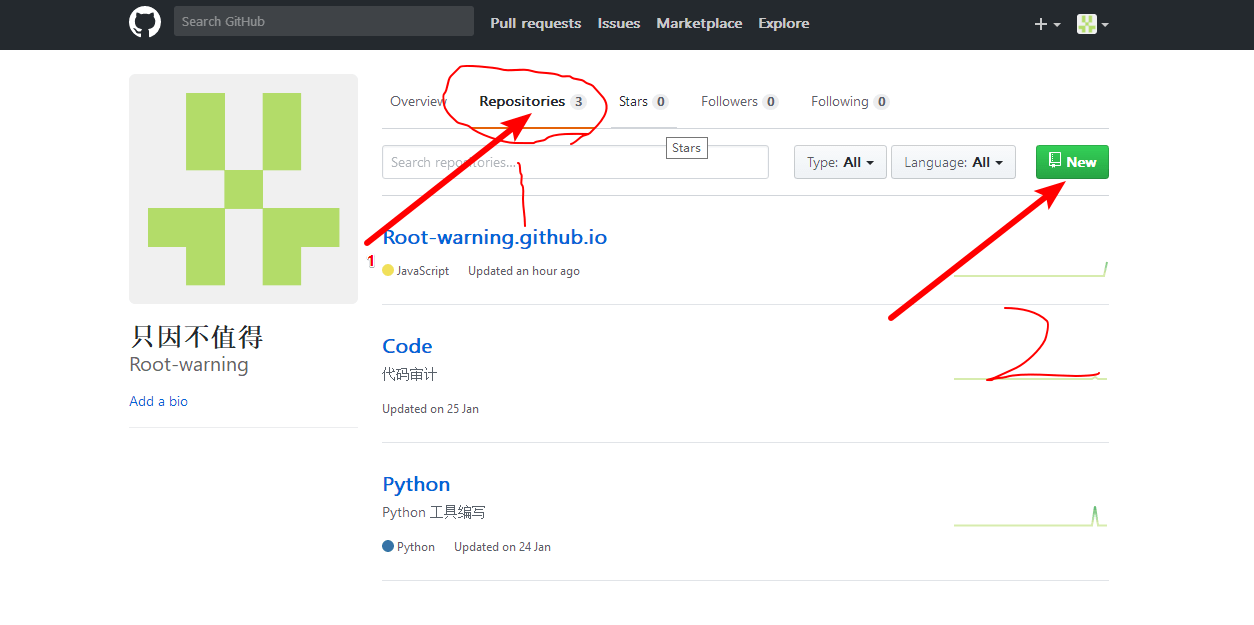Viewport: 1254px width, 625px height.
Task: Open the user avatar menu in header
Action: click(x=1092, y=24)
